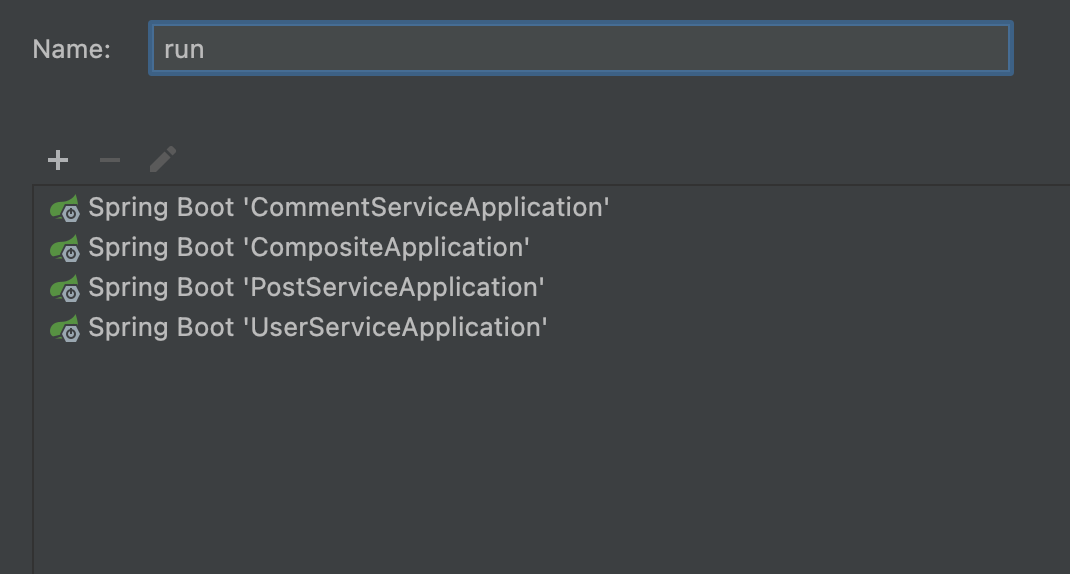This screenshot has width=1070, height=574.
Task: Choose the 'PostServiceApplication' list entry text
Action: pos(316,288)
